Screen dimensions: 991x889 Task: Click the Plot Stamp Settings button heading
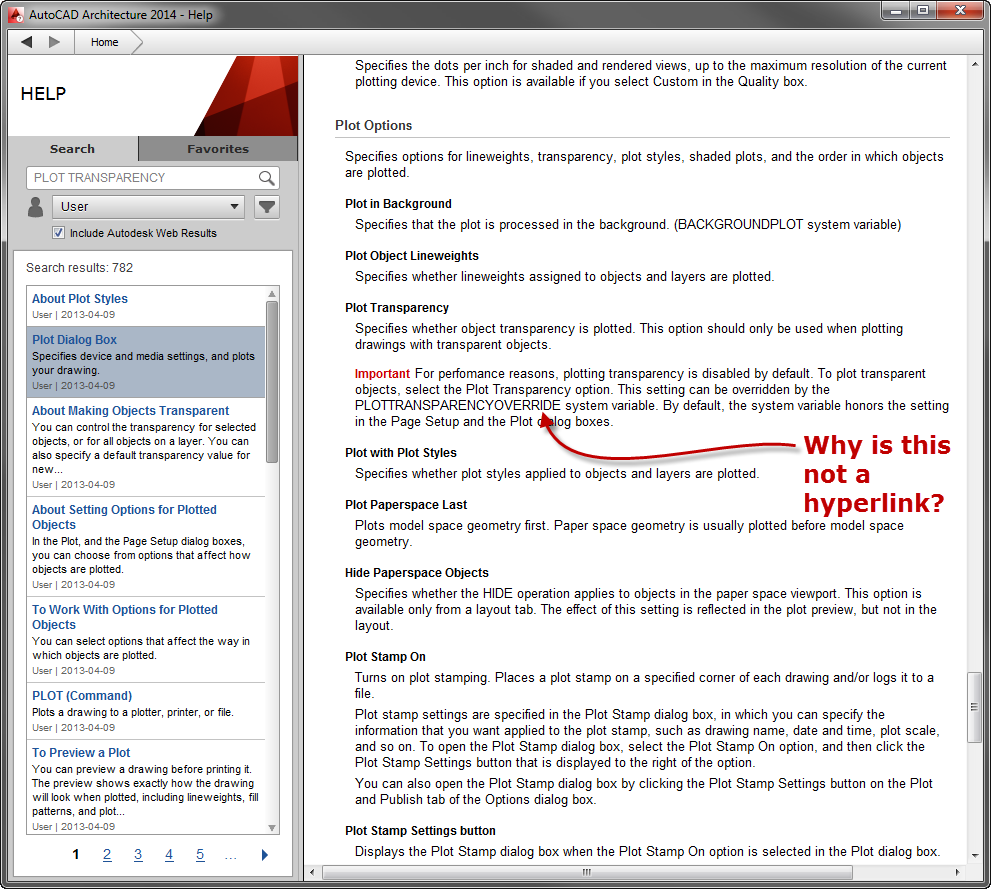(420, 831)
